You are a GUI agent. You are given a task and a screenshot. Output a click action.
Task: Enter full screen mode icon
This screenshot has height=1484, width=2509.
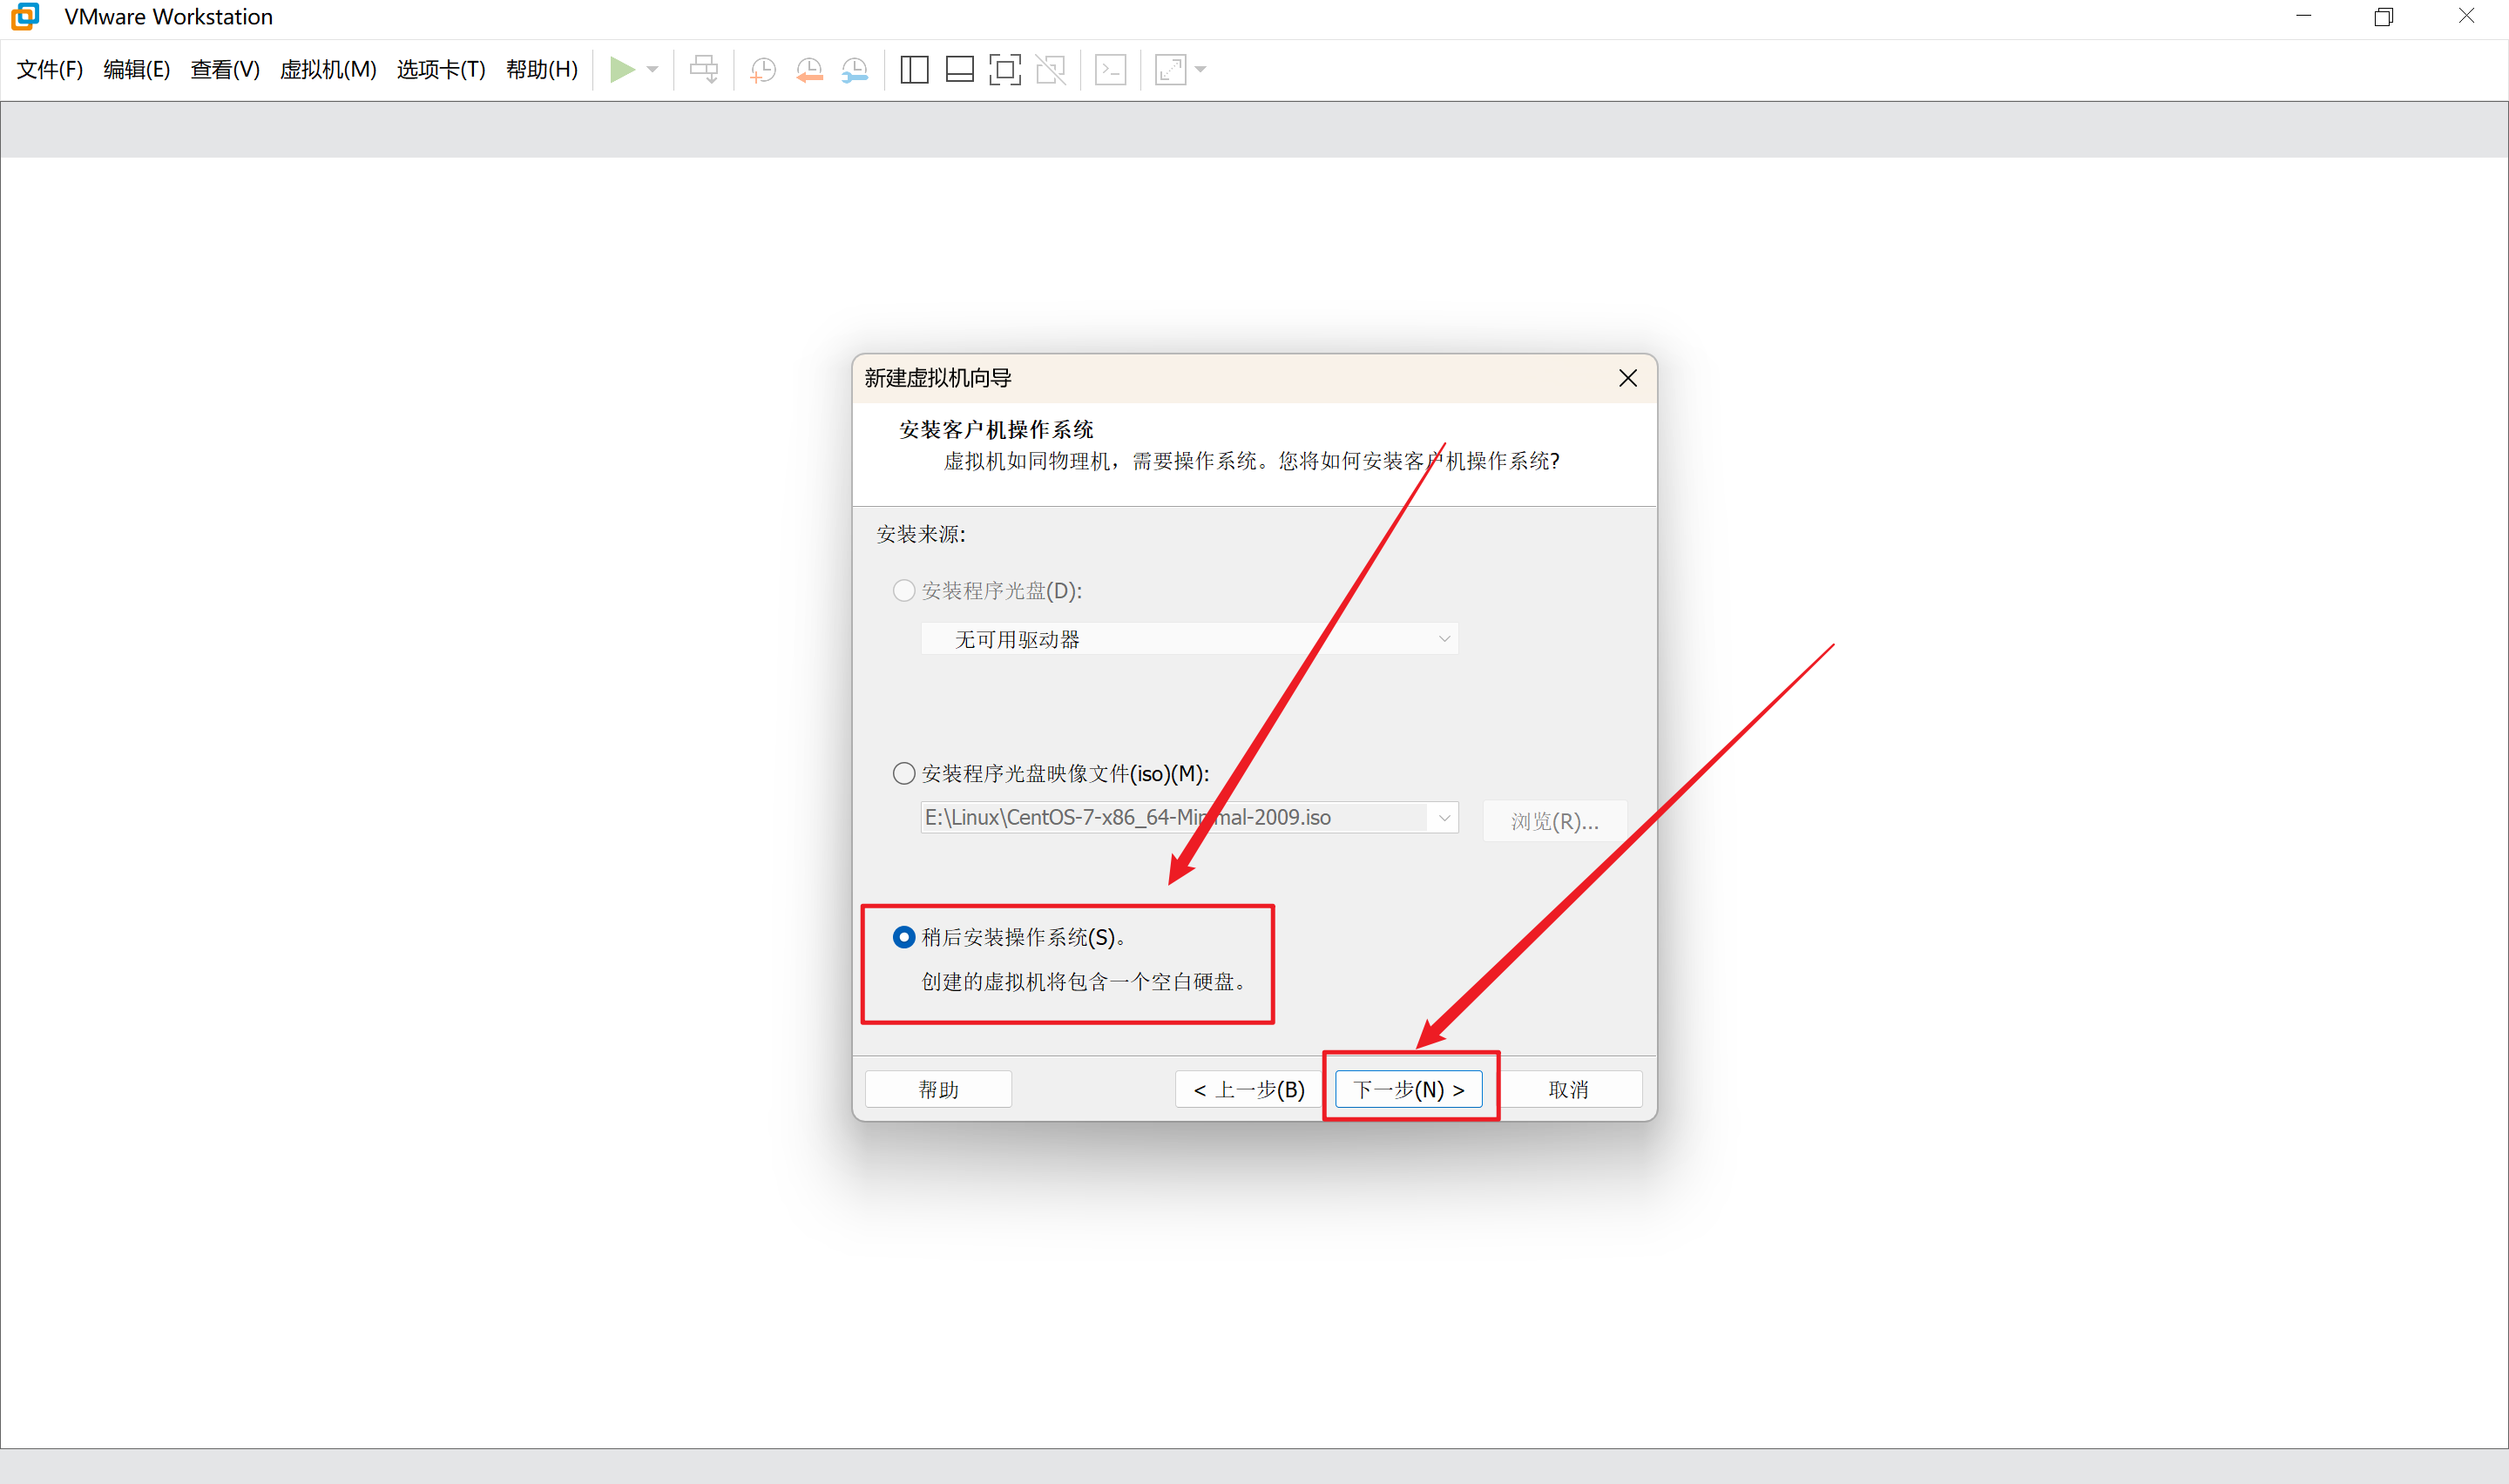(1005, 69)
